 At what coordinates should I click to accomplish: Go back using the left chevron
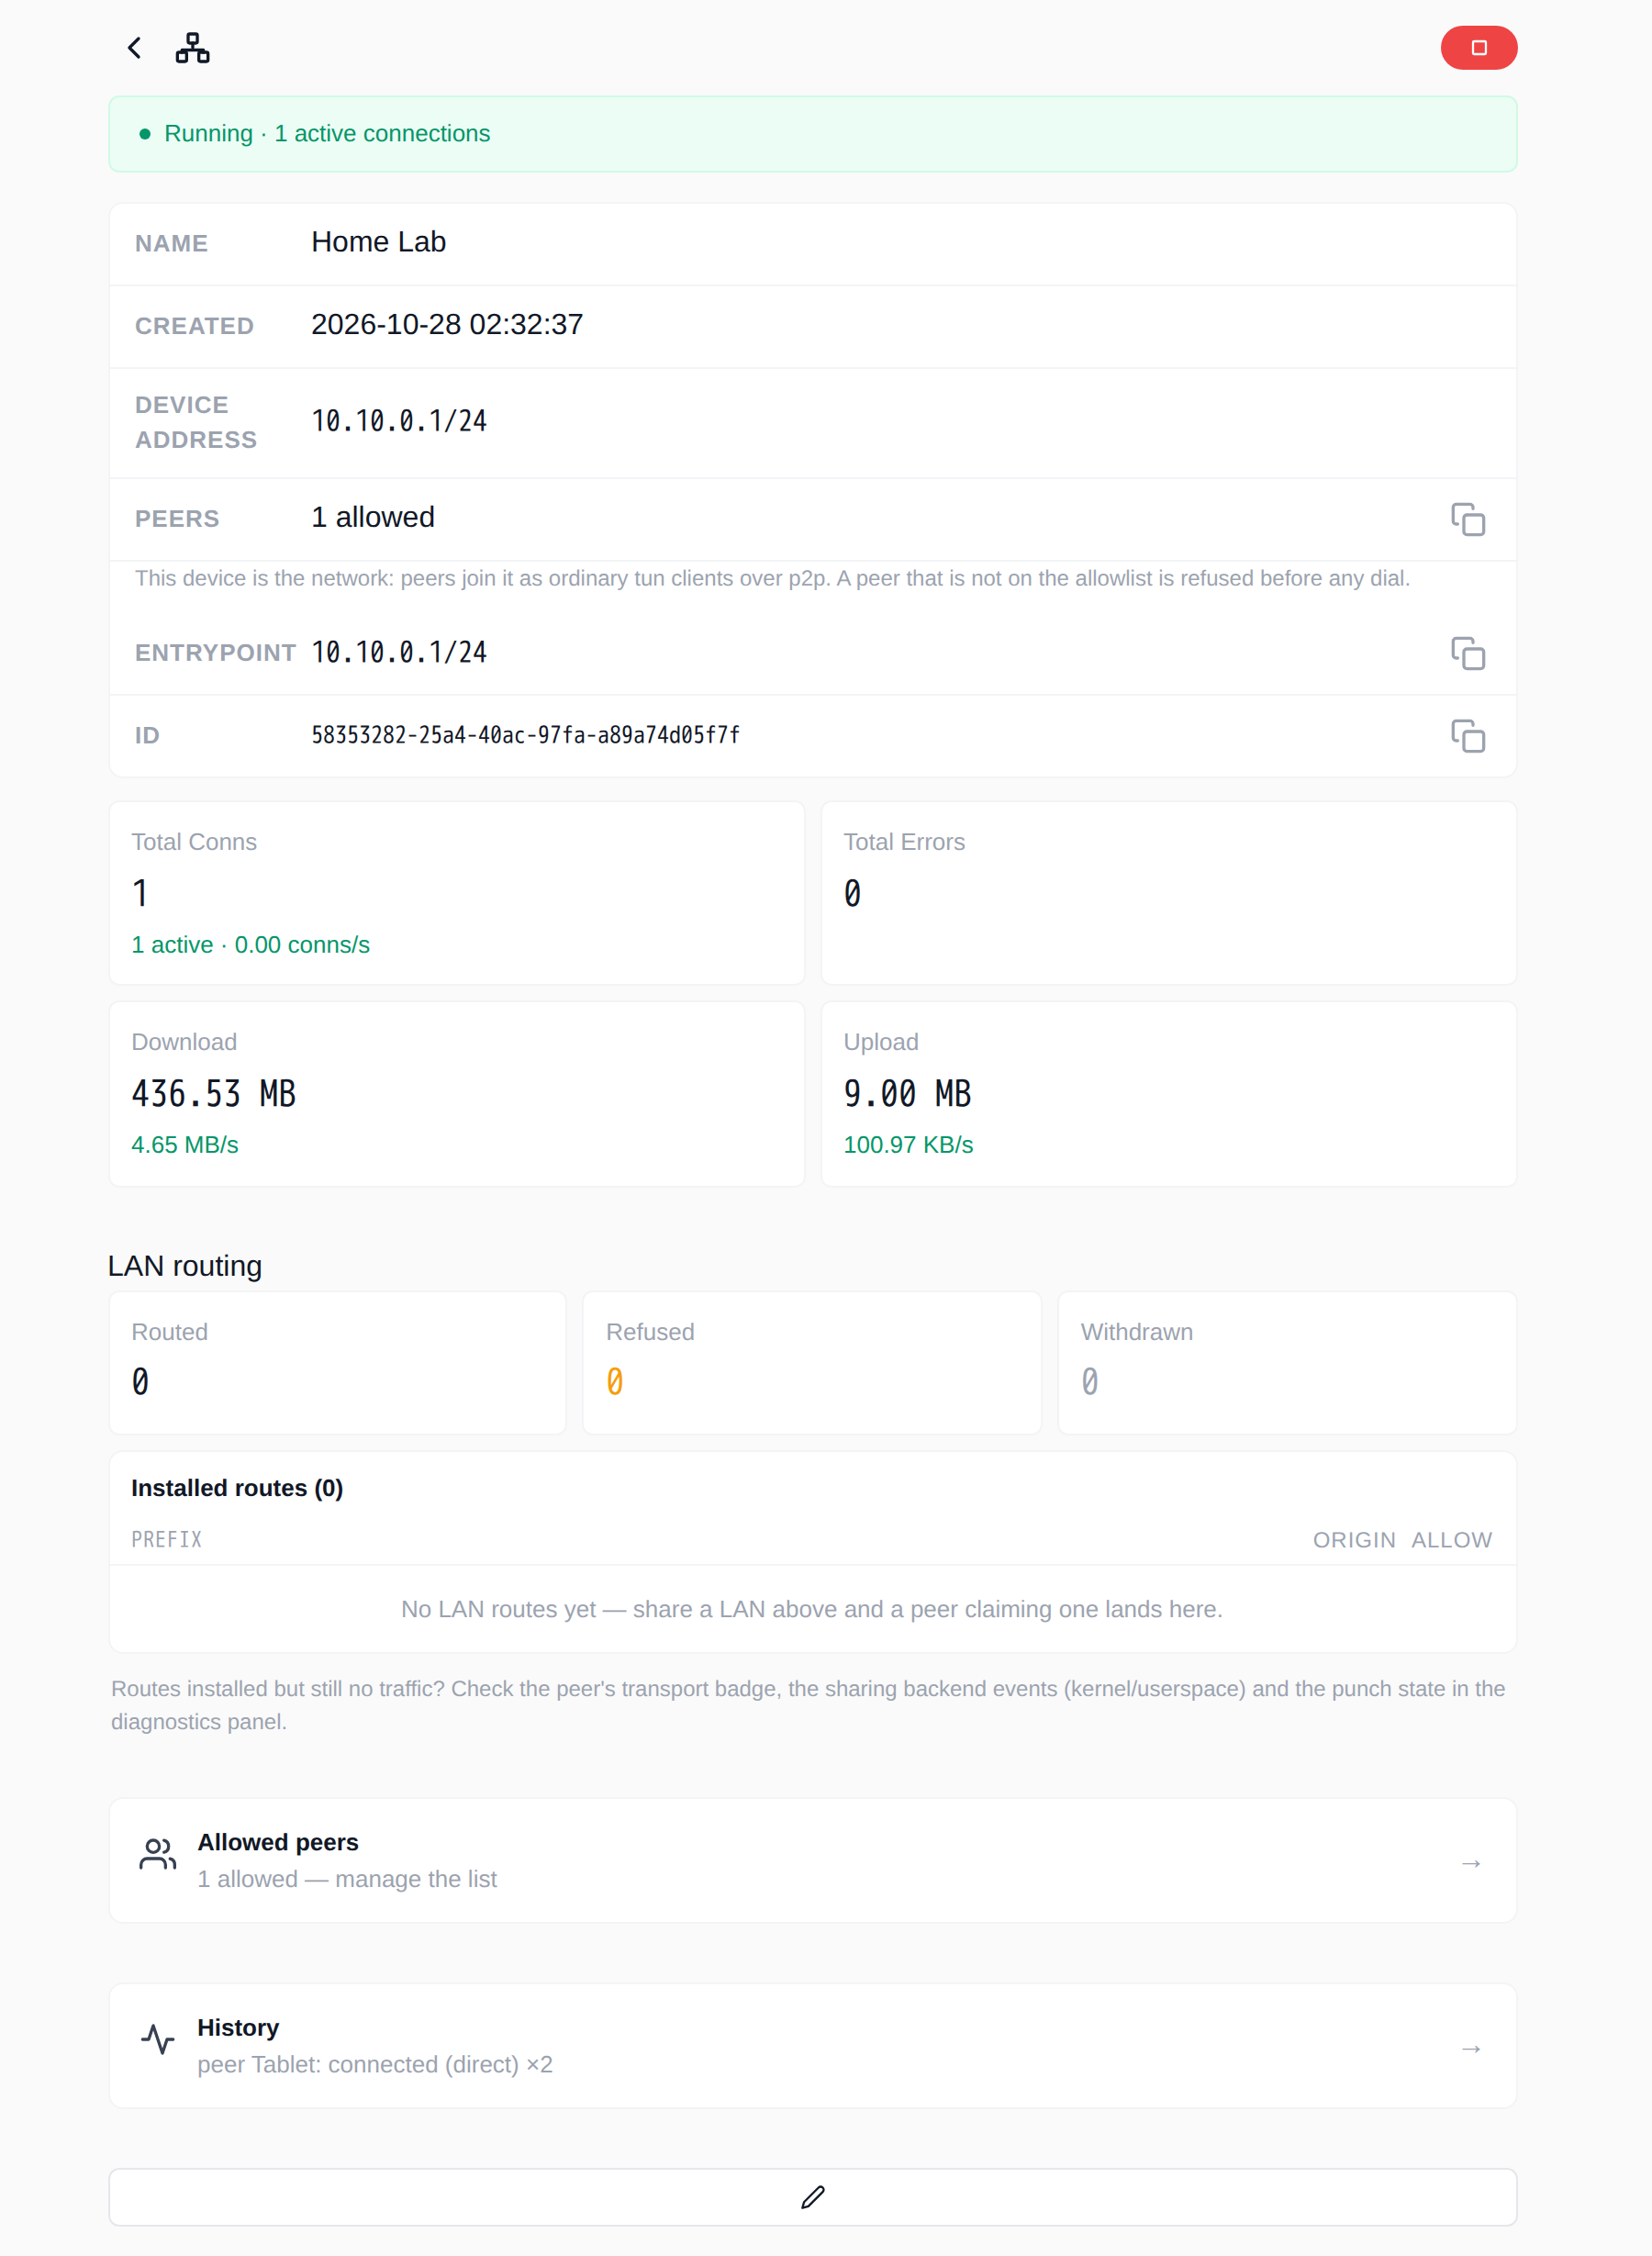click(x=134, y=48)
